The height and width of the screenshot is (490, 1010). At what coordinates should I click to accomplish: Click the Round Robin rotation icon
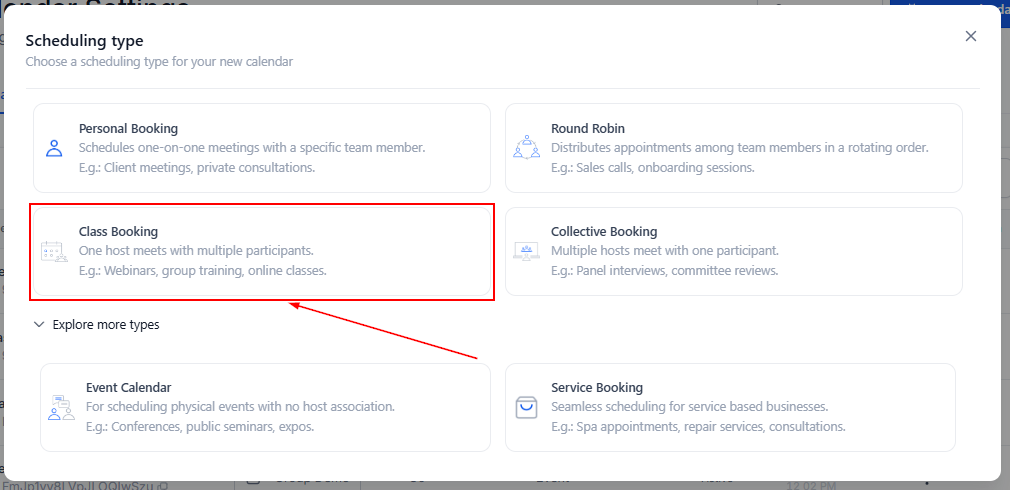point(526,148)
